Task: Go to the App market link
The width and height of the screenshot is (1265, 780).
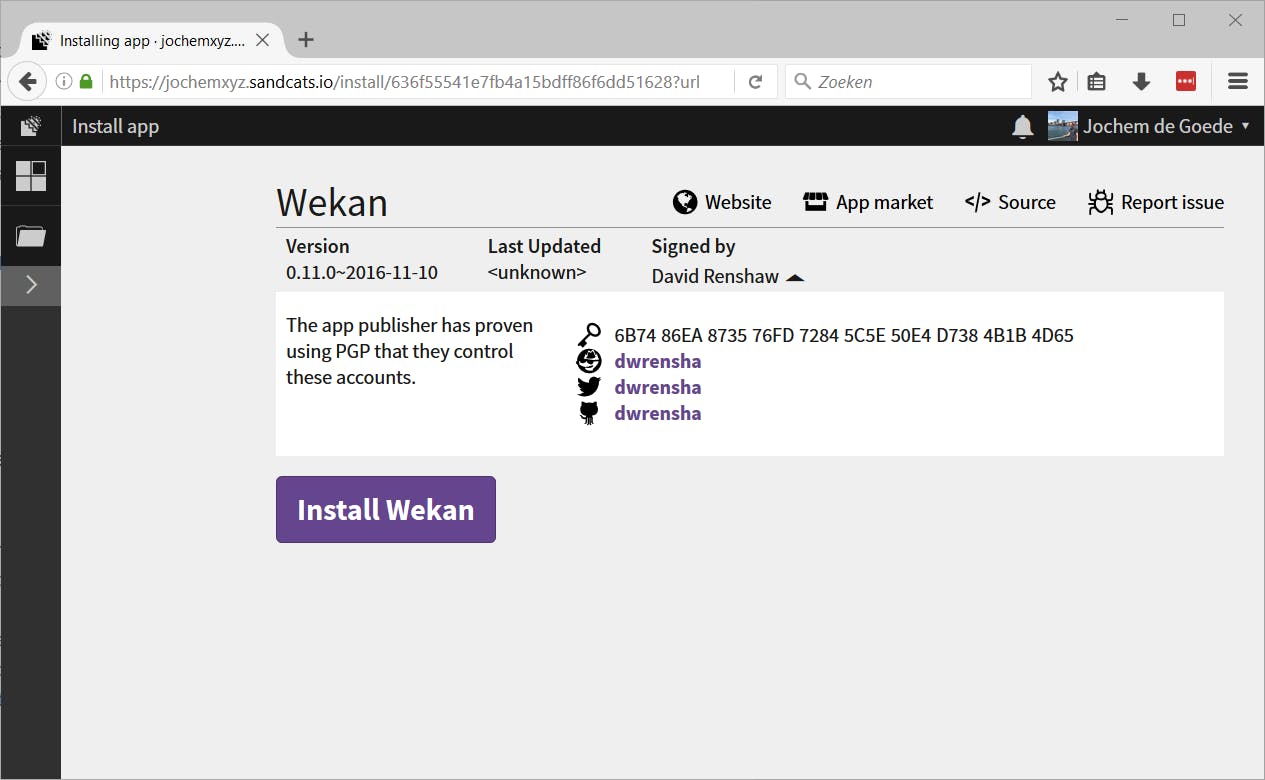Action: click(868, 202)
